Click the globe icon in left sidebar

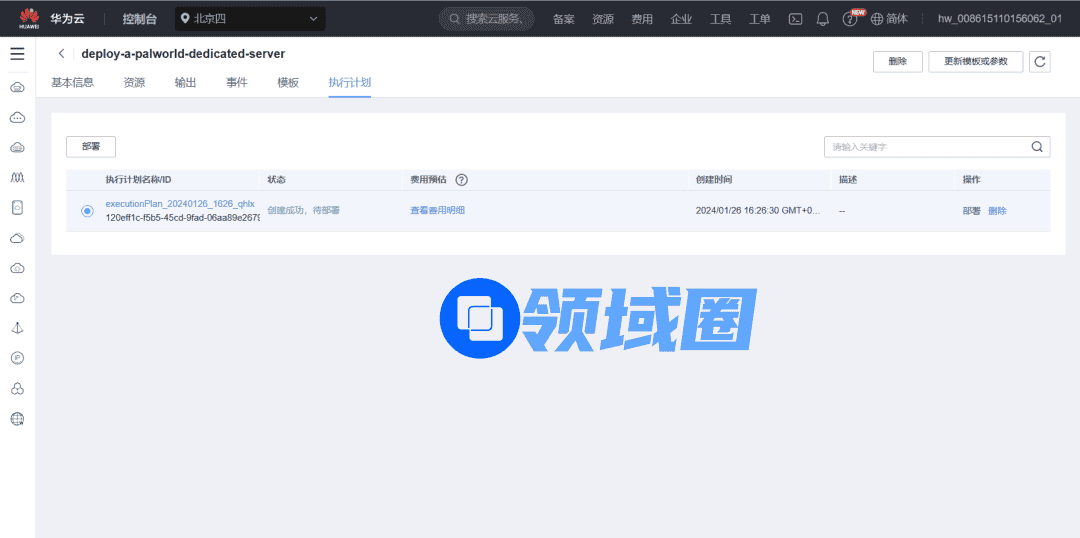(17, 419)
